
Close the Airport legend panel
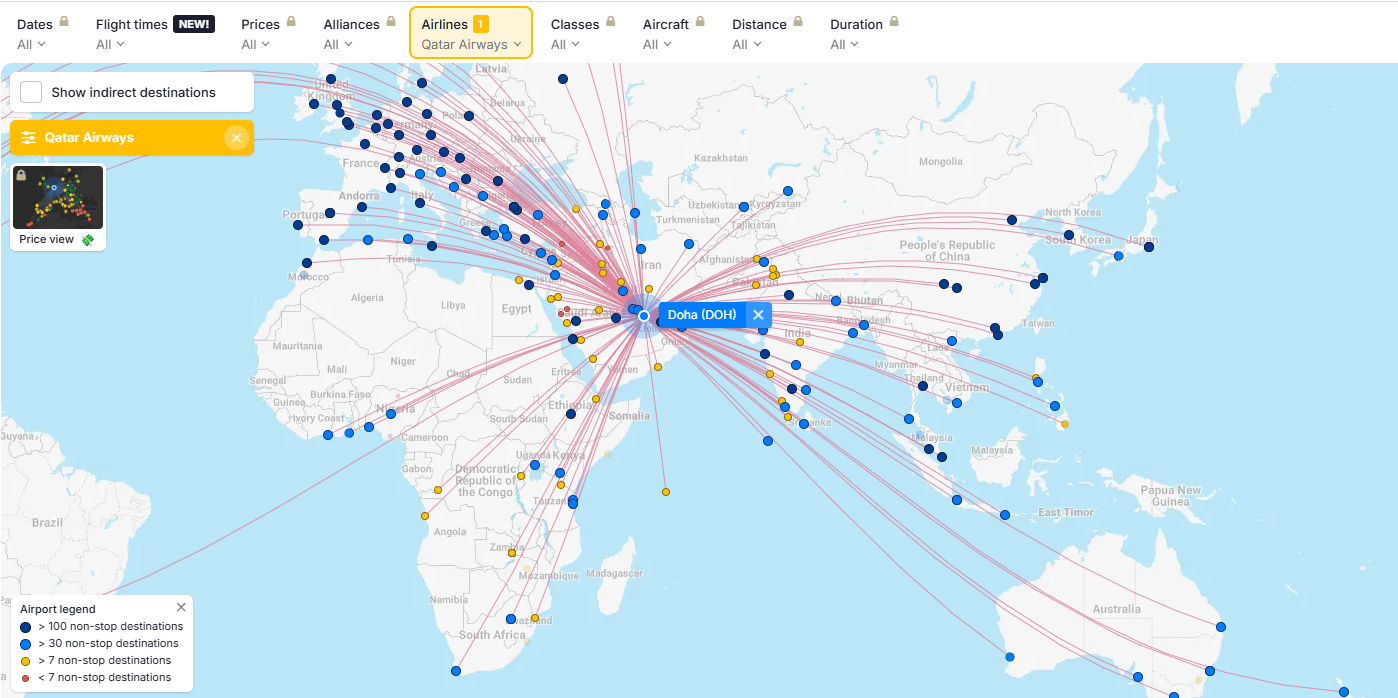[181, 607]
